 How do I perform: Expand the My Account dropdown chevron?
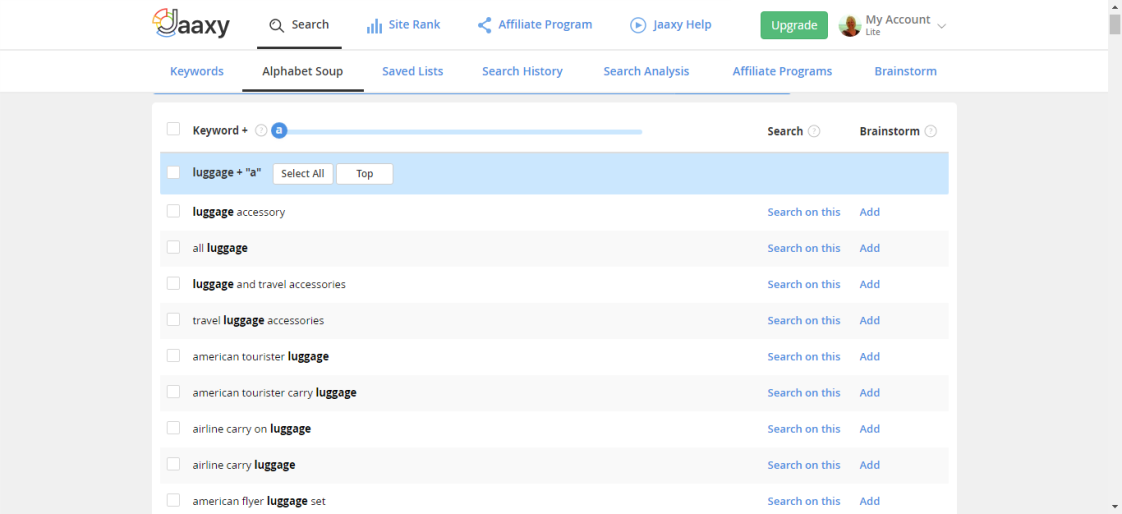(x=942, y=26)
